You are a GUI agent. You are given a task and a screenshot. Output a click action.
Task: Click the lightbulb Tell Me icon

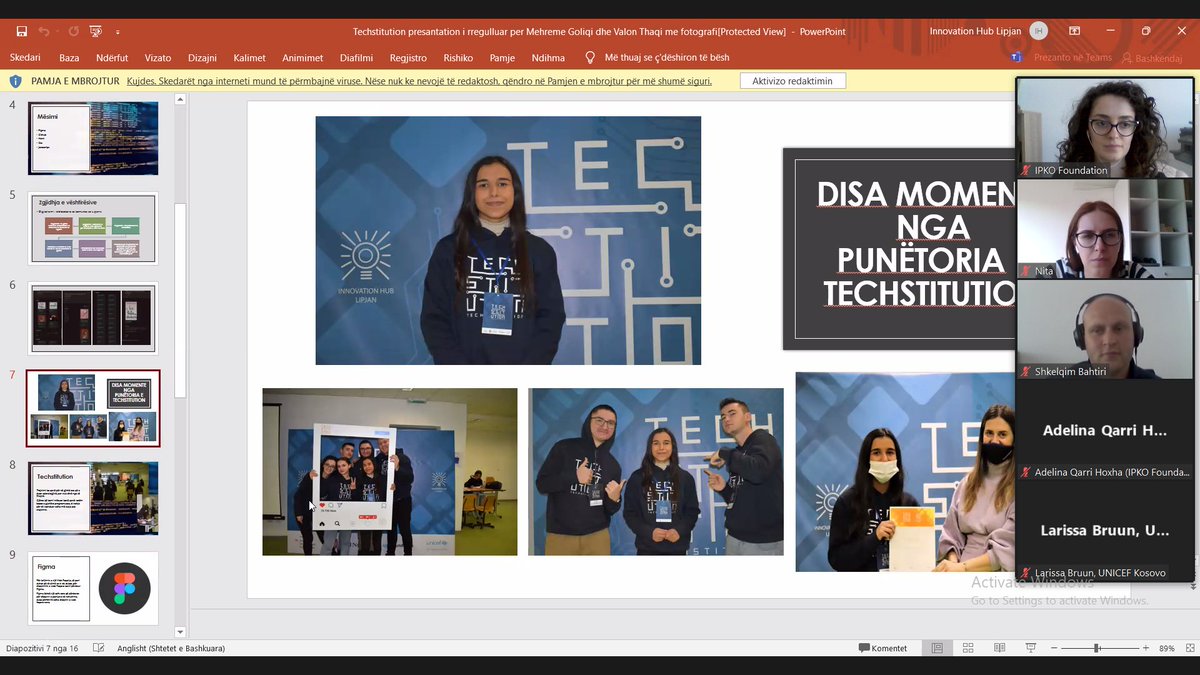pyautogui.click(x=590, y=58)
